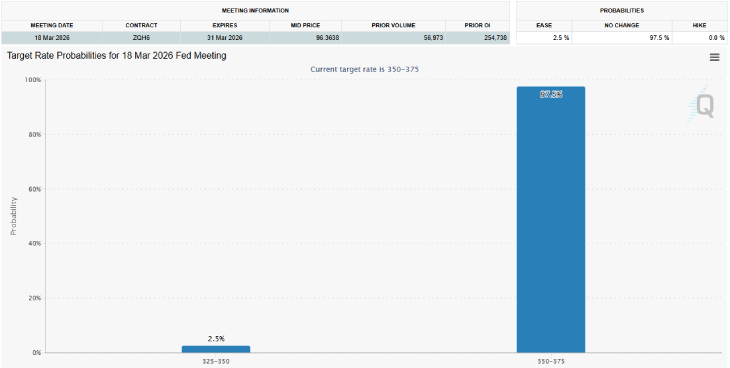Click the 20% y-axis tick label

(x=34, y=298)
